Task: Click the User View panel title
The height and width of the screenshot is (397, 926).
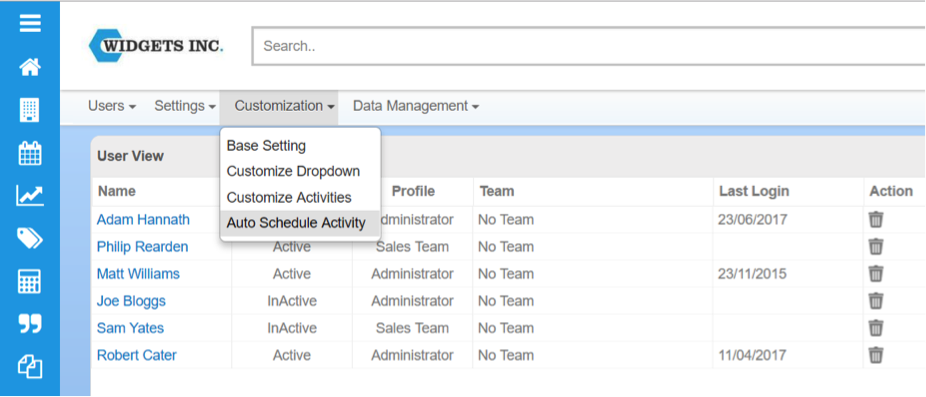Action: pos(131,156)
